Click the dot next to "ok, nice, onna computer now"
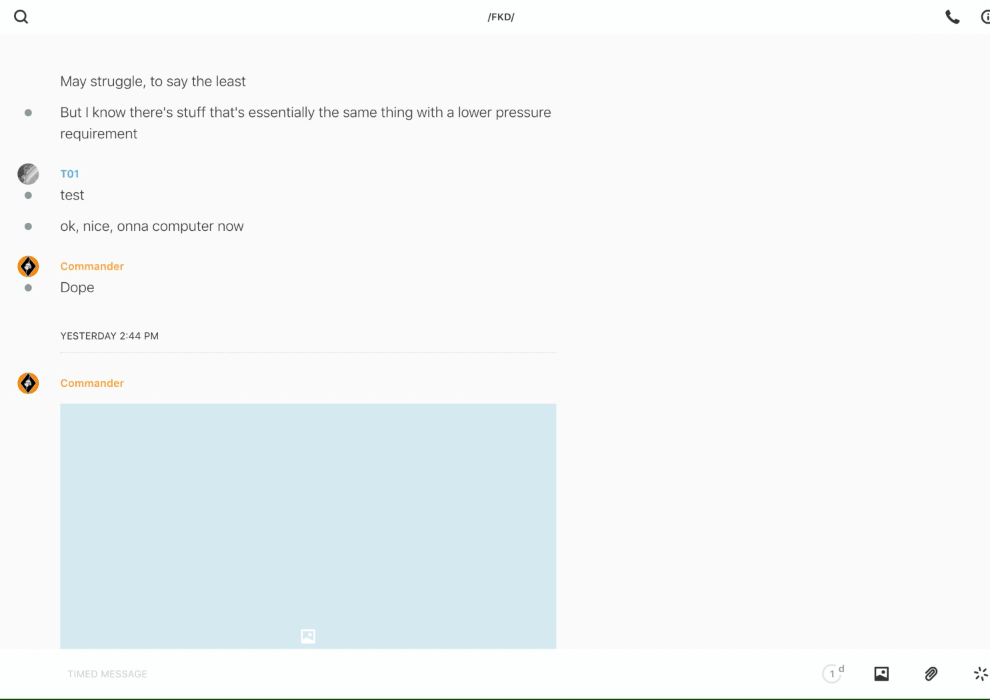Image resolution: width=990 pixels, height=700 pixels. (28, 226)
